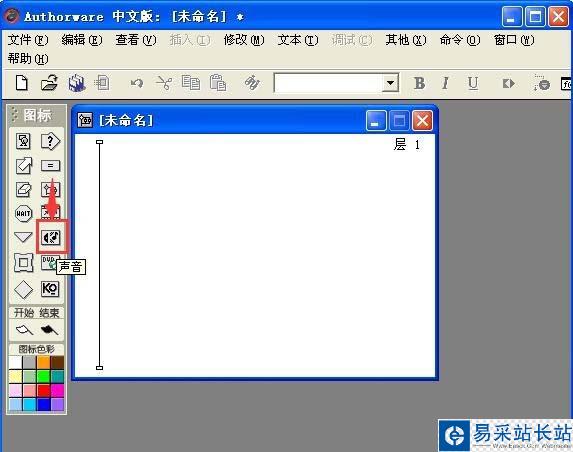Click the Import toolbar icon
Viewport: 573px width, 452px height.
(102, 83)
